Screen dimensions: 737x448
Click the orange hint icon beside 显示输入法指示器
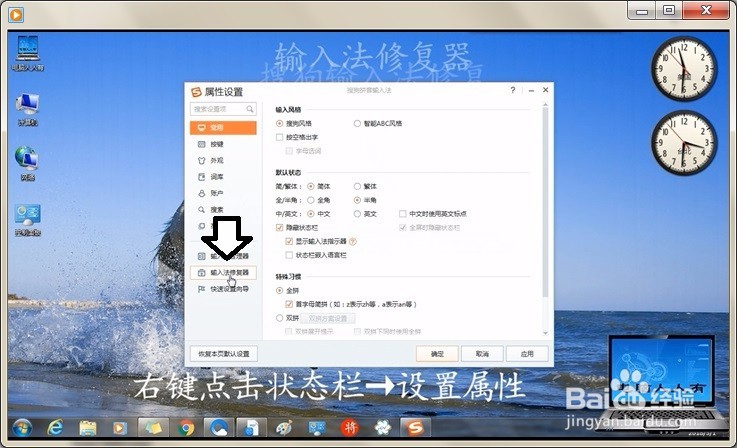(353, 241)
